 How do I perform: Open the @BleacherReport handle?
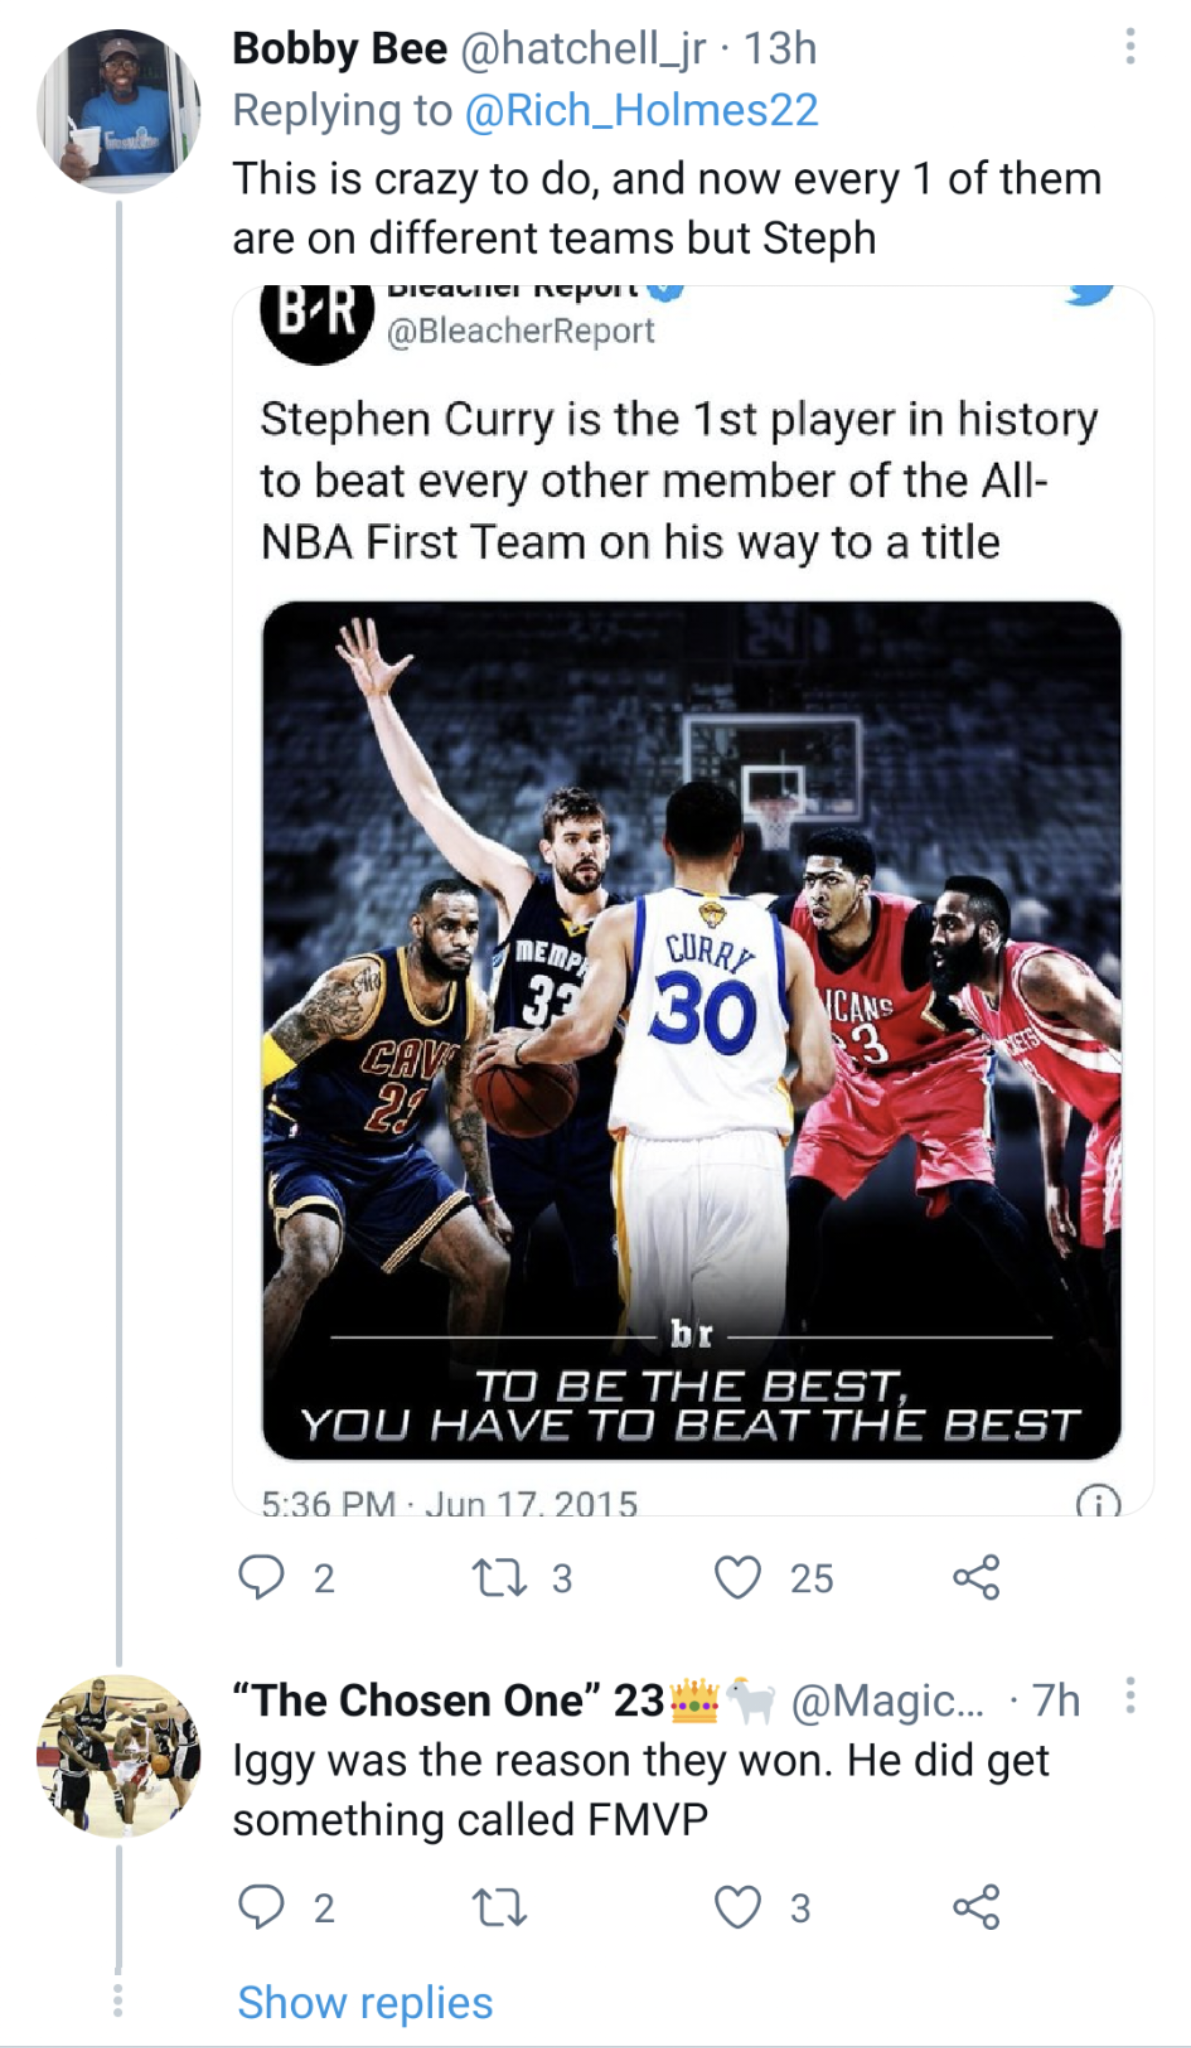(x=520, y=331)
